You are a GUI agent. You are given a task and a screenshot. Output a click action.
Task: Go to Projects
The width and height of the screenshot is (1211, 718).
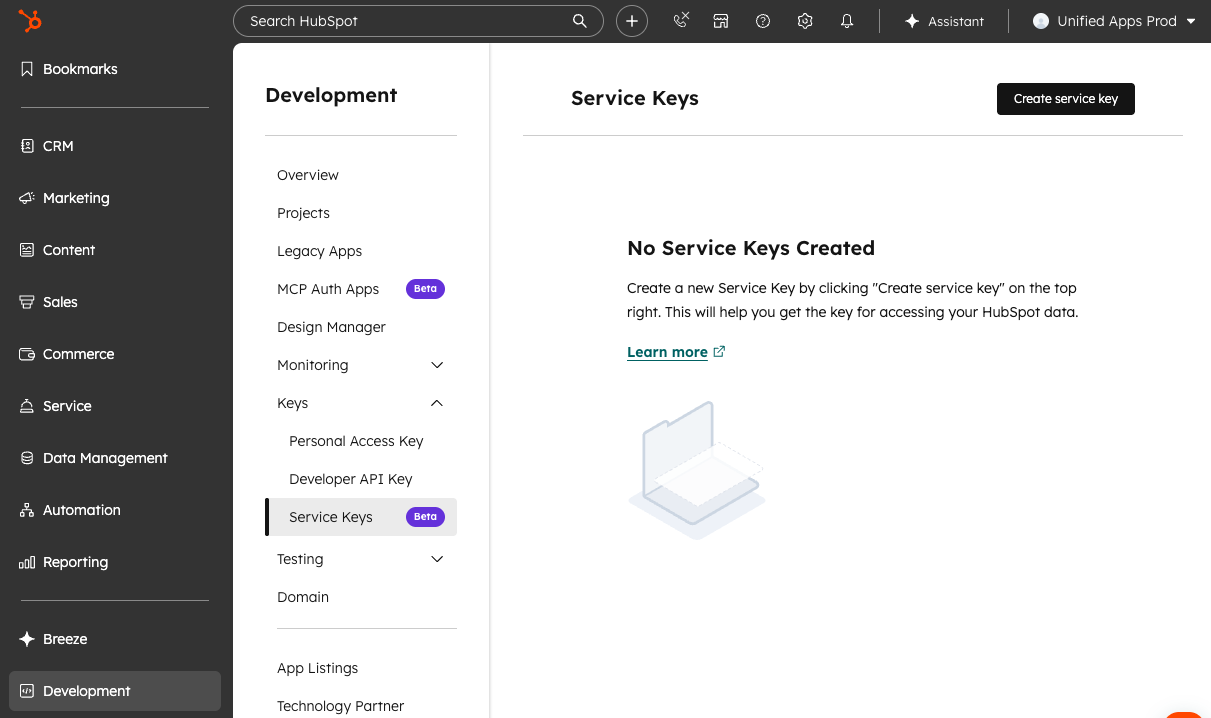tap(303, 213)
